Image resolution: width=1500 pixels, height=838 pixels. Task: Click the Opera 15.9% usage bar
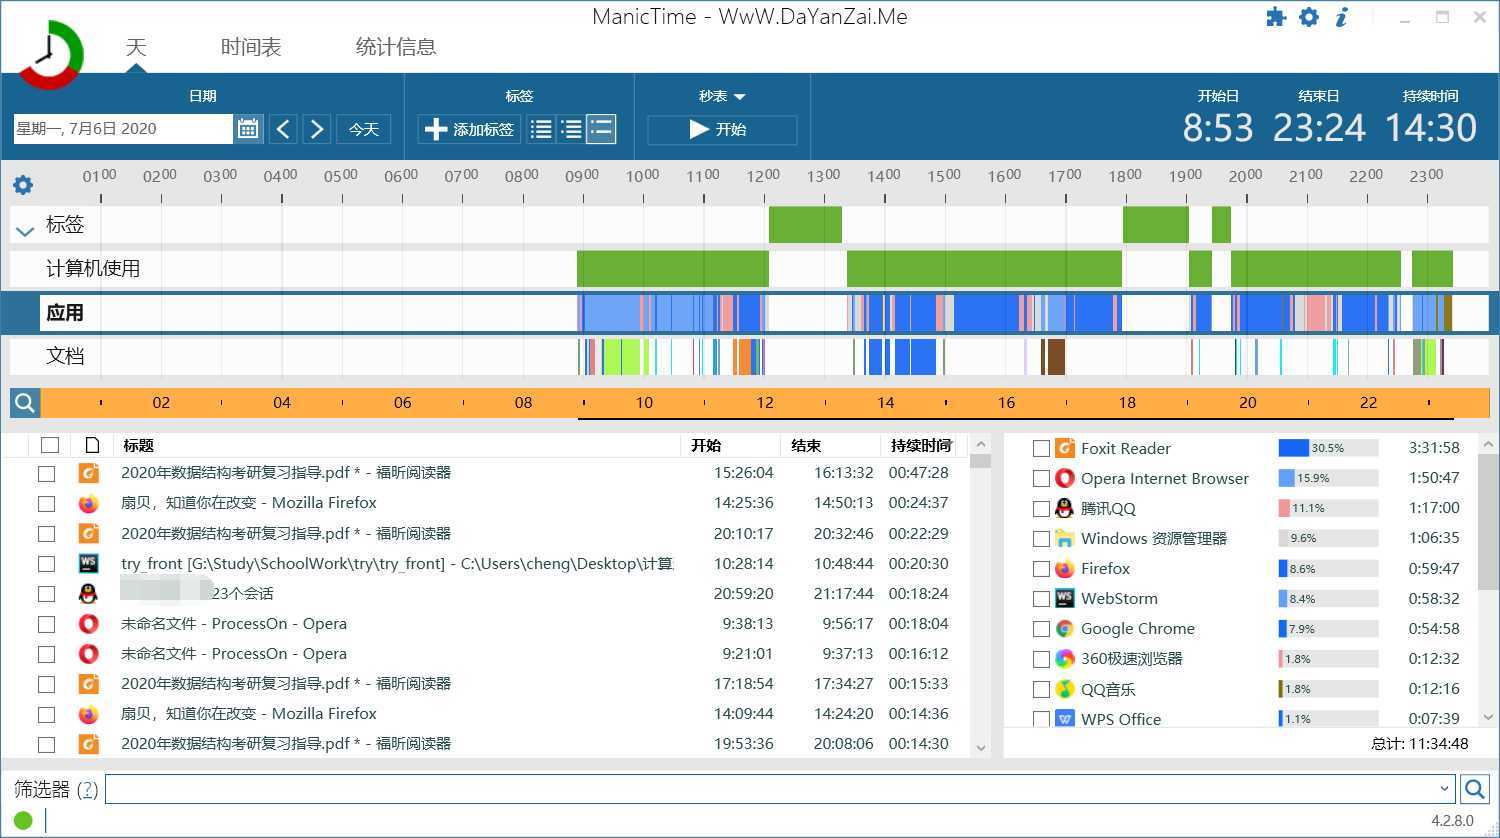(1328, 478)
